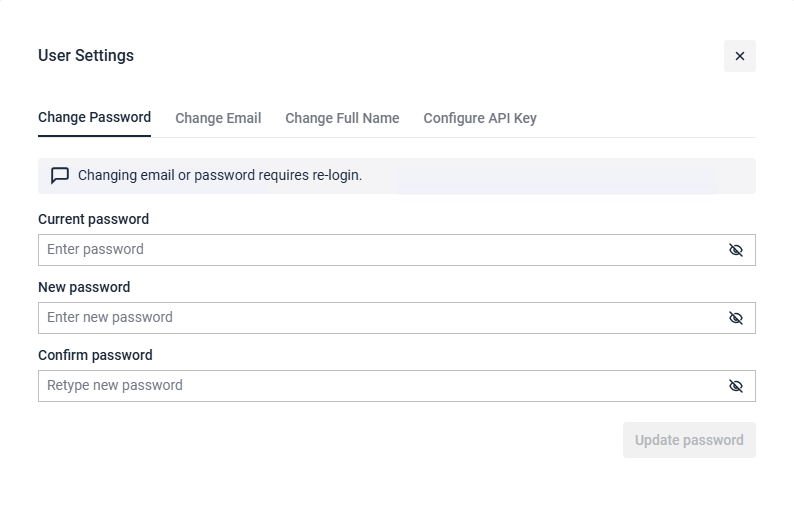Click the blank area of the notice banner
794x528 pixels.
(x=560, y=176)
